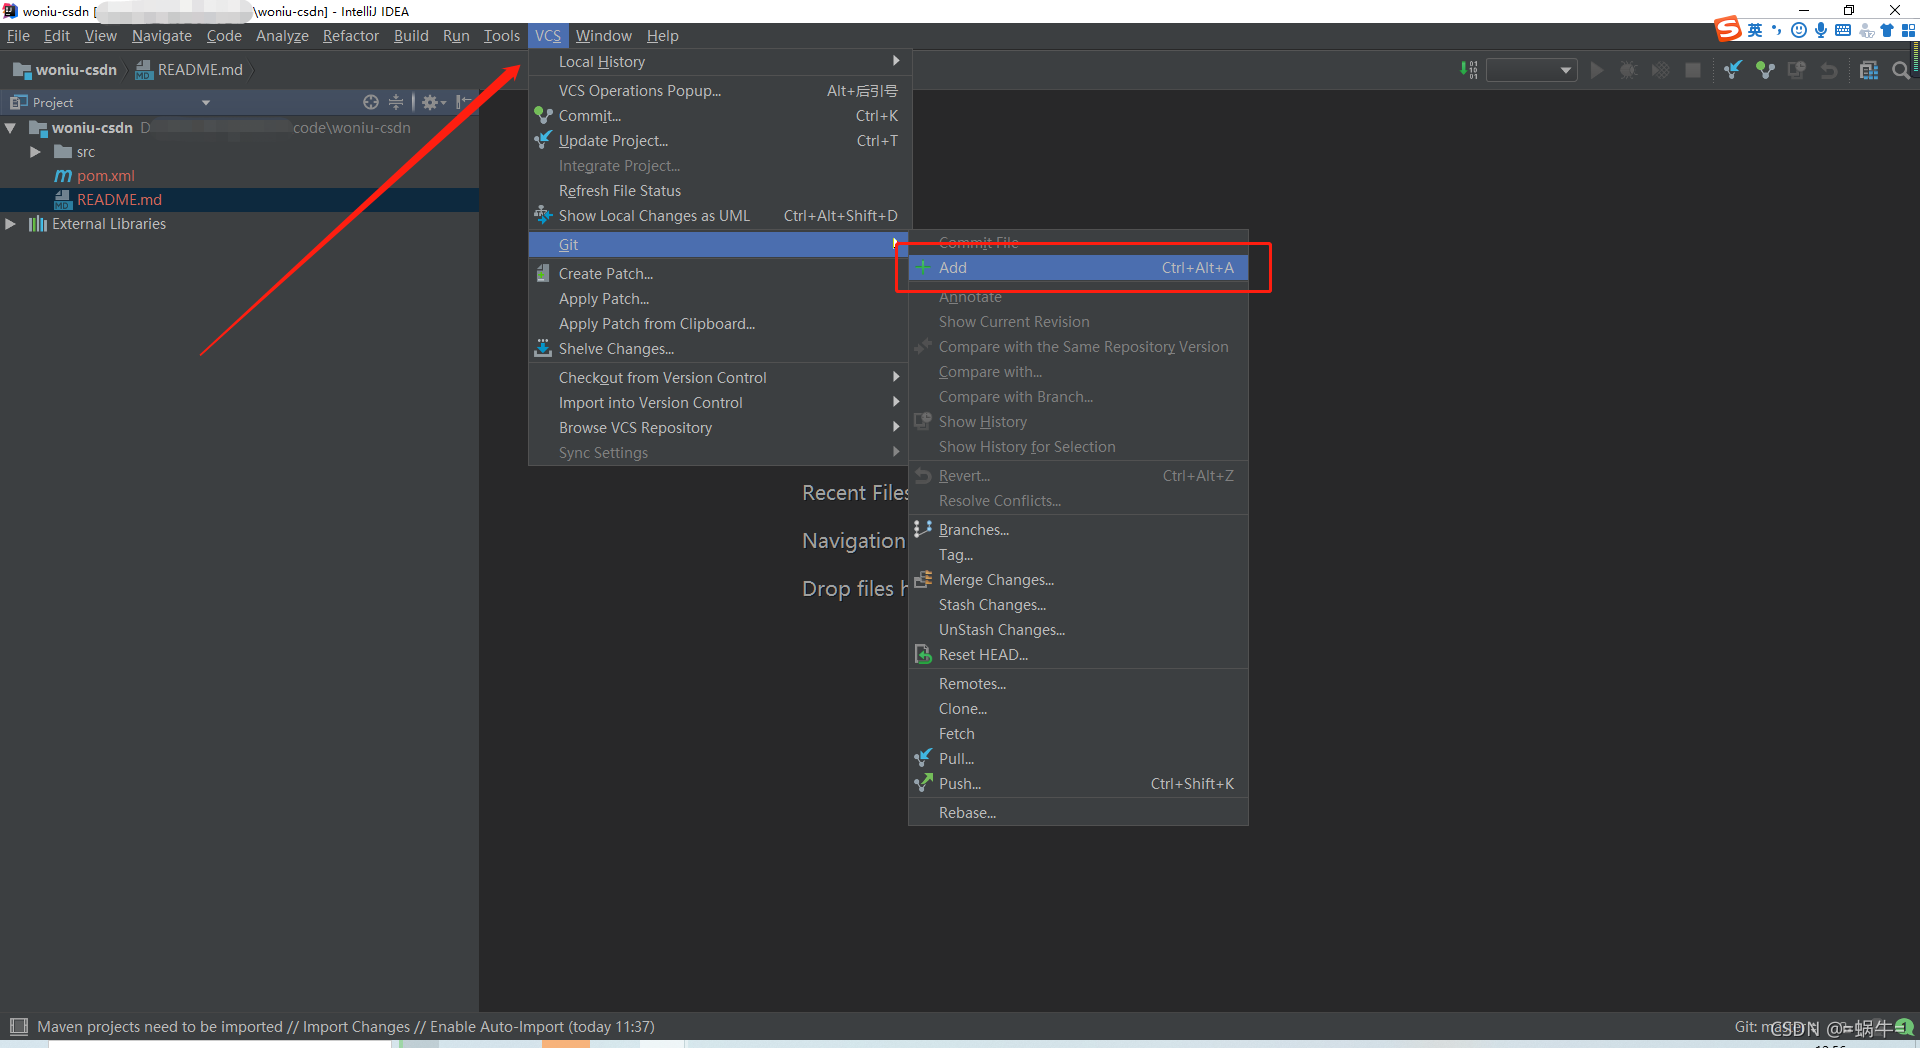Viewport: 1920px width, 1048px height.
Task: Expand Checkout from Version Control submenu
Action: (720, 378)
